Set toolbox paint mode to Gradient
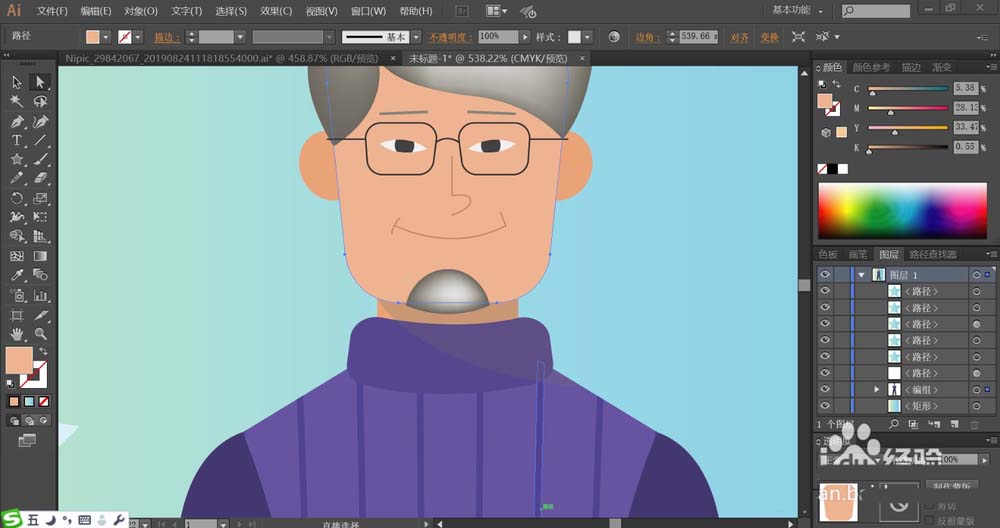This screenshot has height=528, width=1000. pos(29,402)
